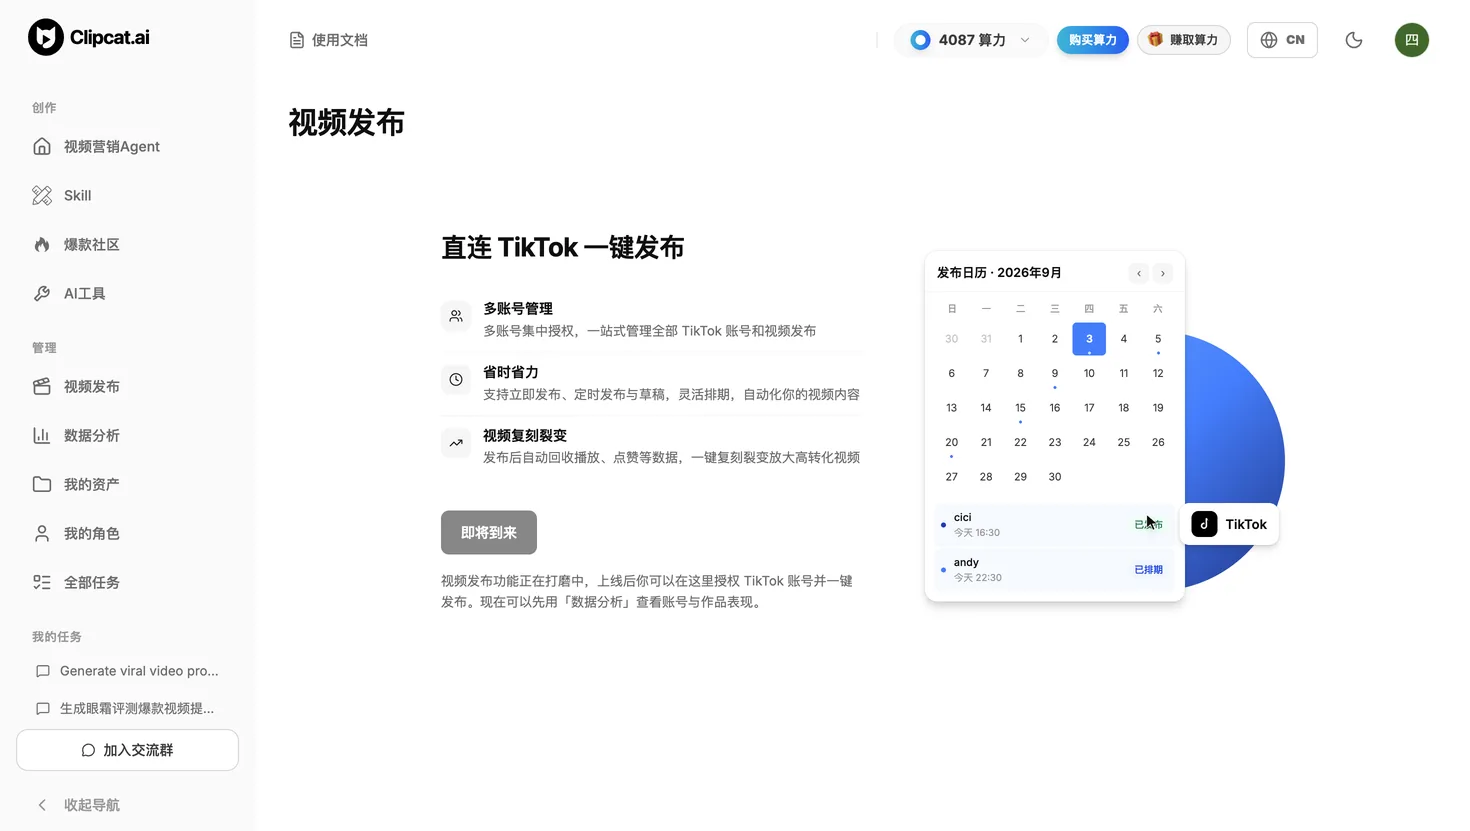Screen dimensions: 1470x831
Task: Open 数据分析 chart icon
Action: (x=42, y=435)
